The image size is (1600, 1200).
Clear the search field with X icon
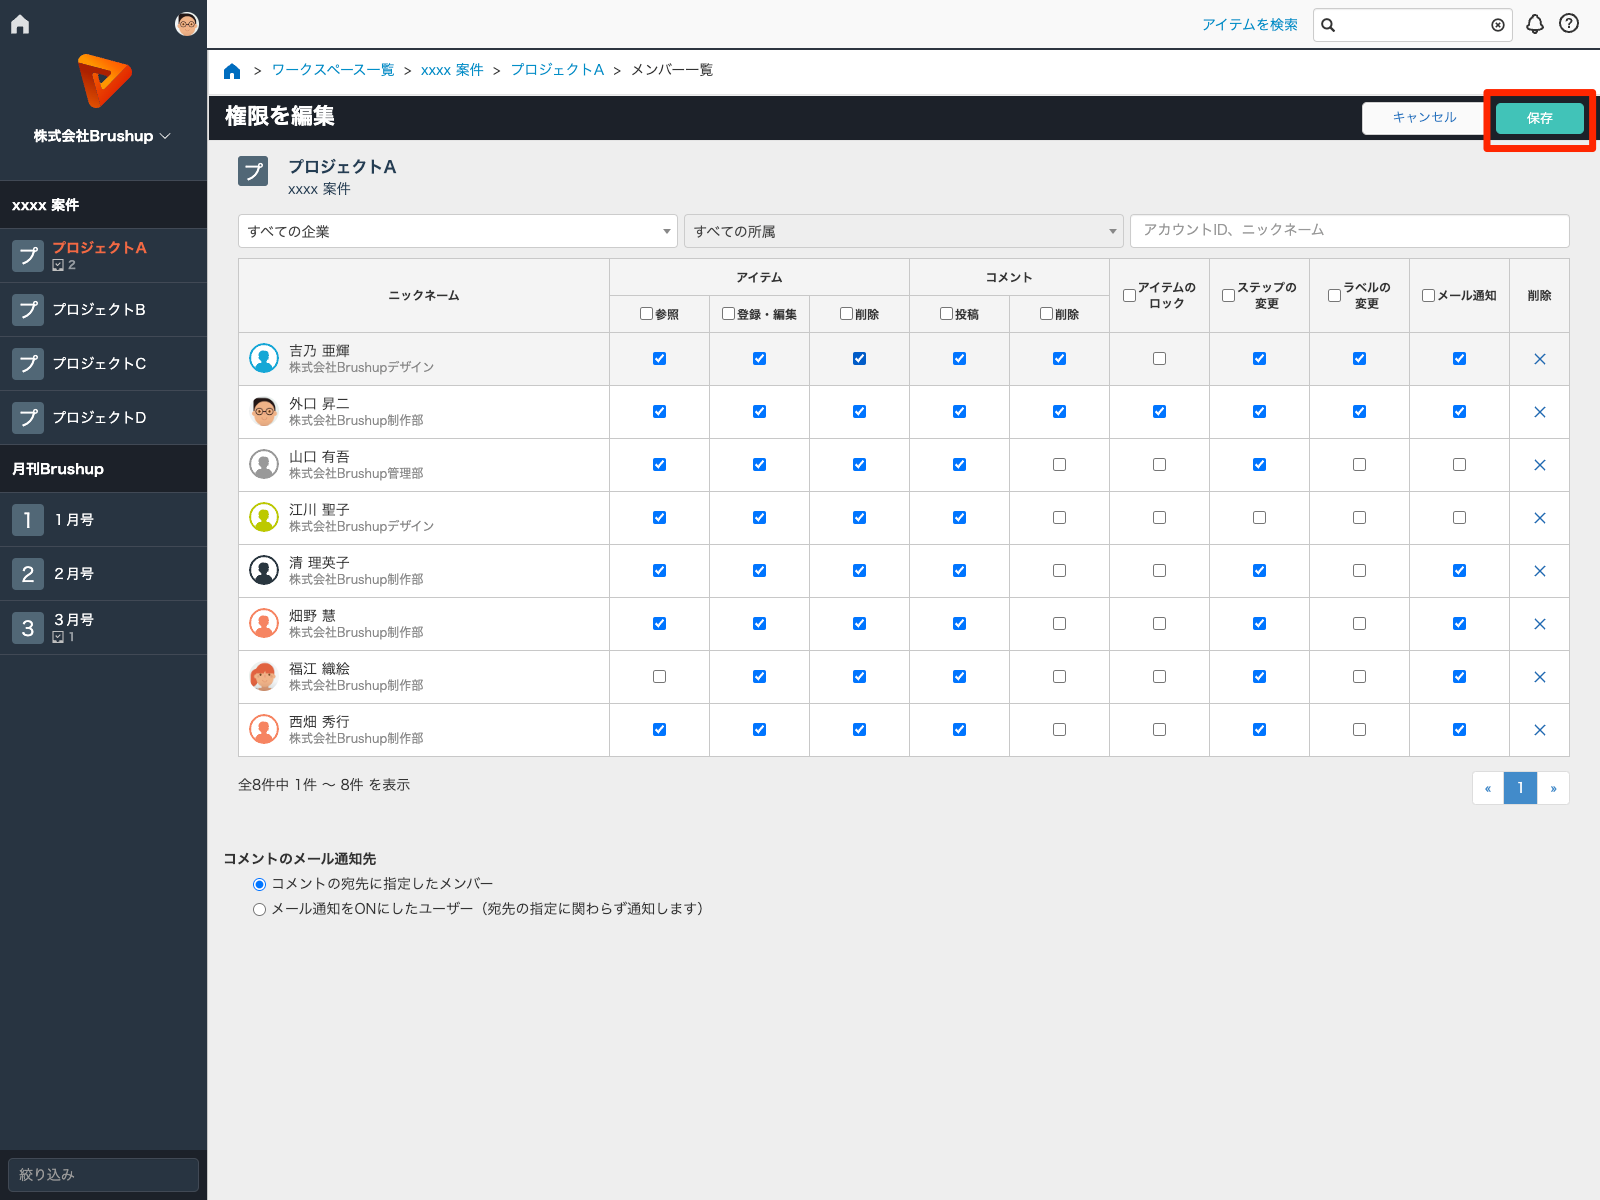click(x=1497, y=25)
